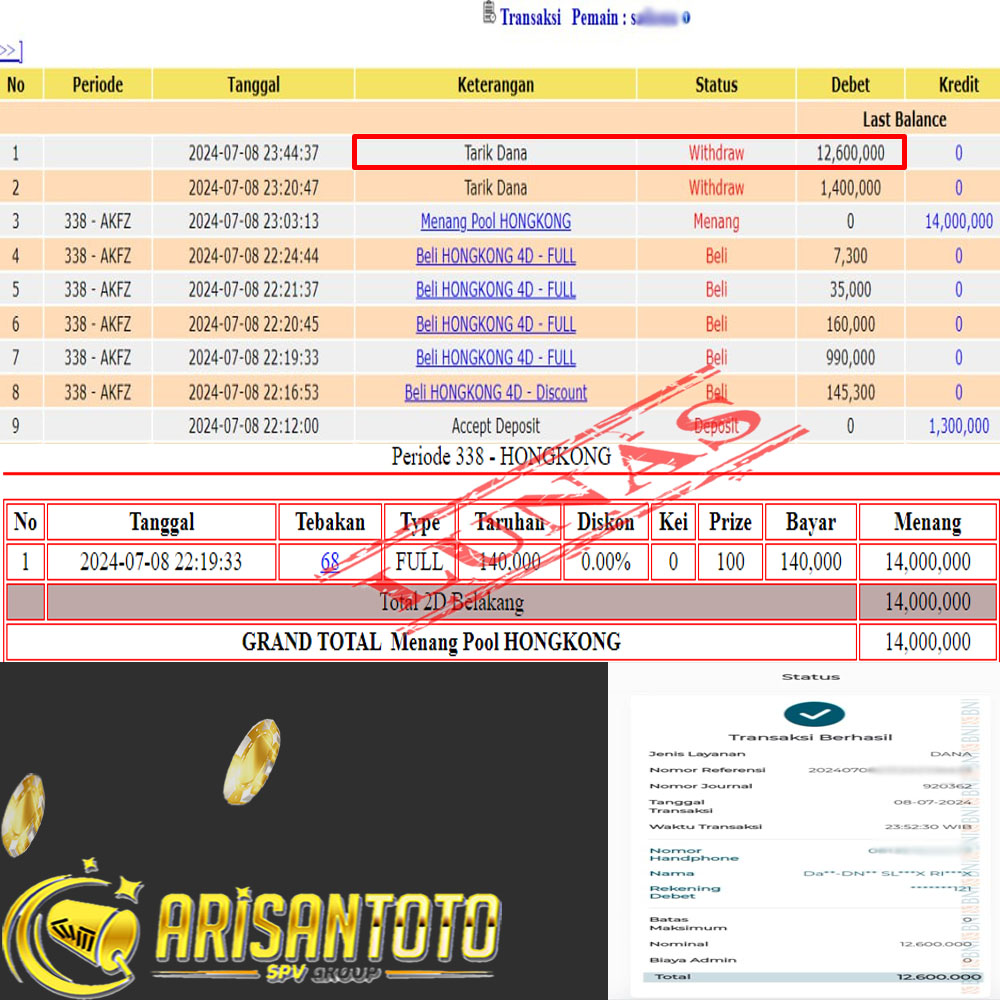Click the 'Keterangan' column header
This screenshot has height=1000, width=1000.
click(x=496, y=85)
